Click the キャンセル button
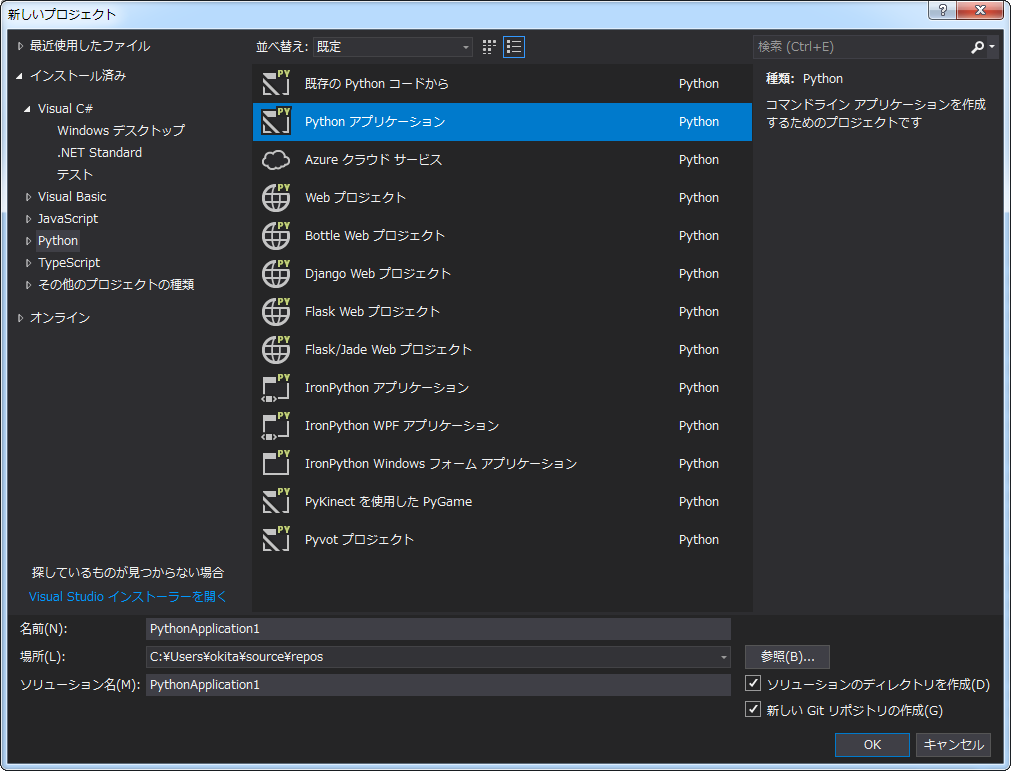 tap(953, 745)
